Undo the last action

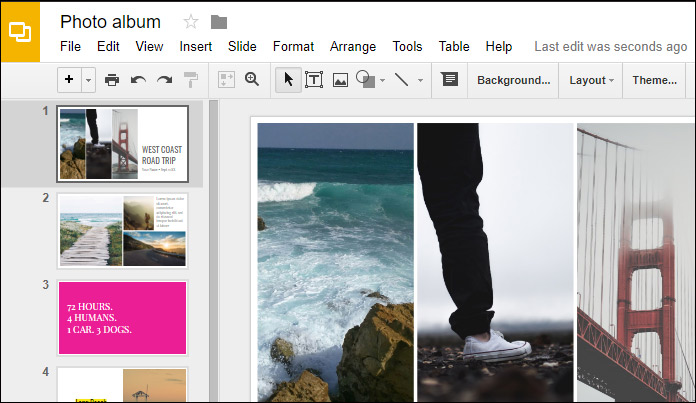(138, 80)
